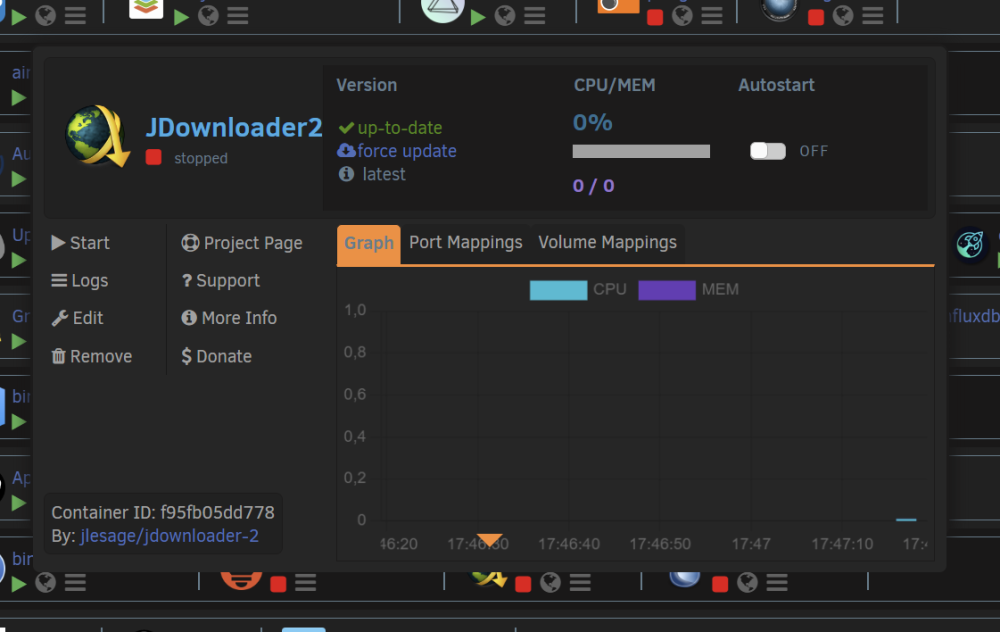1000x632 pixels.
Task: Open More Info for JDownloader2
Action: 229,318
